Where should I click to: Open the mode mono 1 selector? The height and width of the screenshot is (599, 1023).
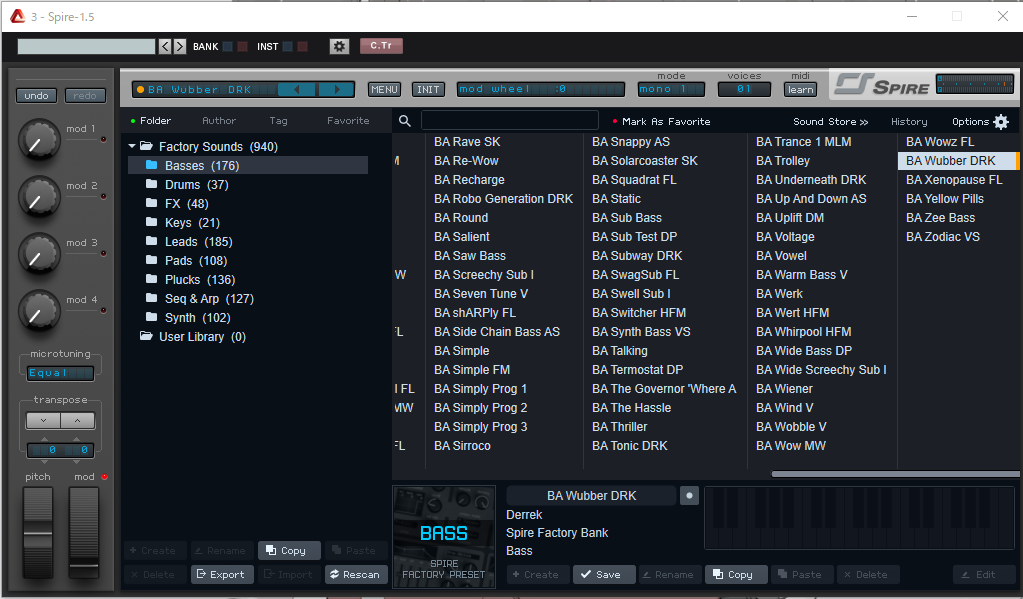click(x=671, y=89)
